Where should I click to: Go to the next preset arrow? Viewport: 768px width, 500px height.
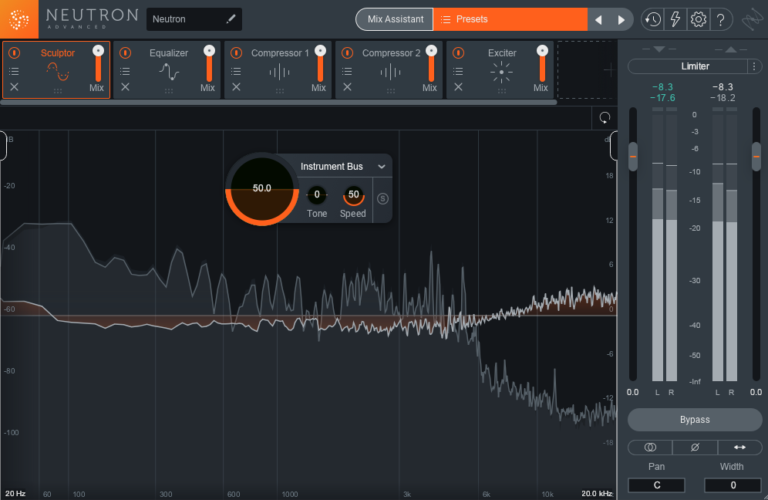pyautogui.click(x=621, y=19)
